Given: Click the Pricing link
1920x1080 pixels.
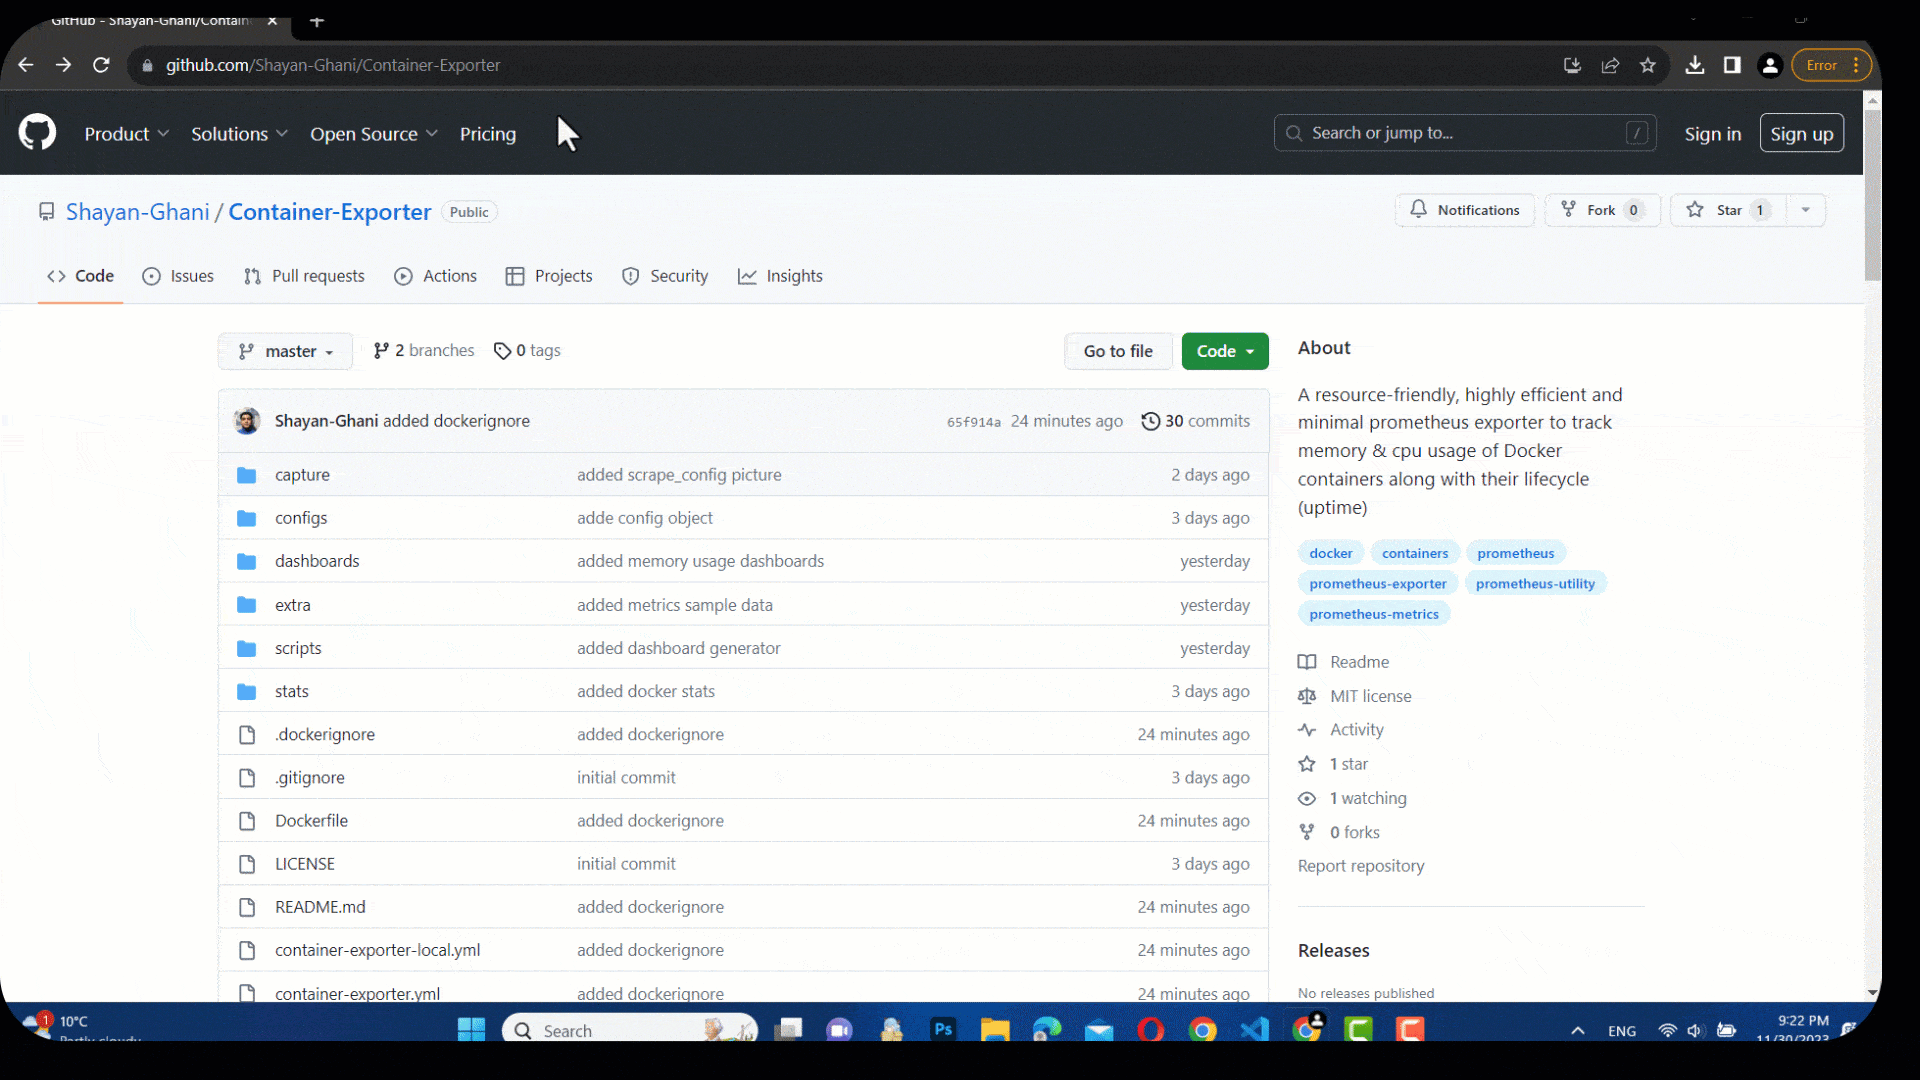Looking at the screenshot, I should click(x=488, y=134).
